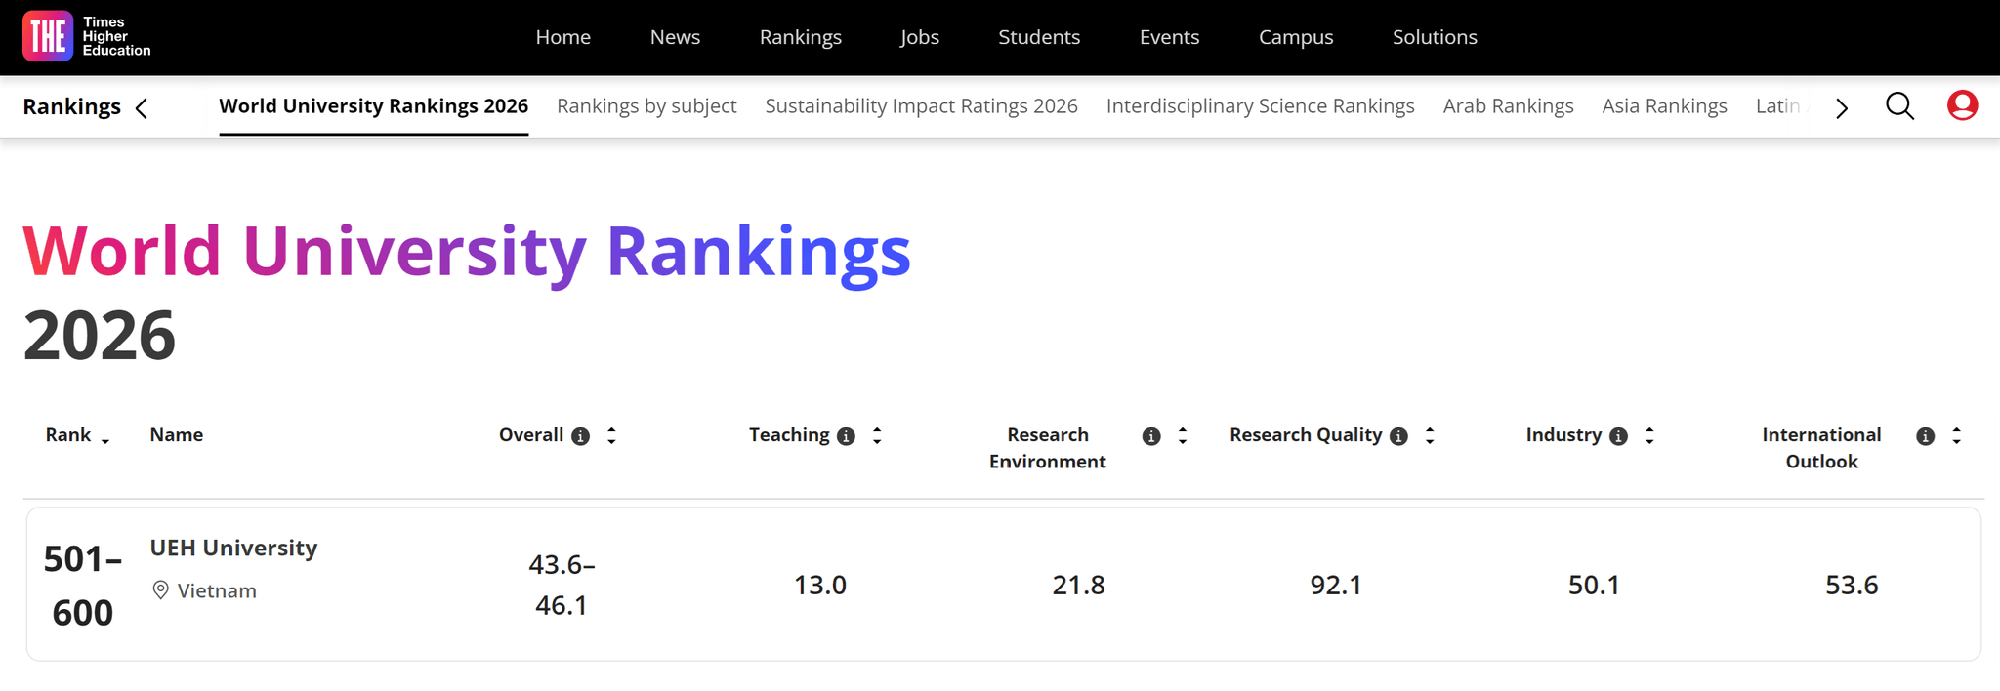Switch to Sustainability Impact Ratings 2026 tab
This screenshot has height=691, width=2000.
coord(922,106)
